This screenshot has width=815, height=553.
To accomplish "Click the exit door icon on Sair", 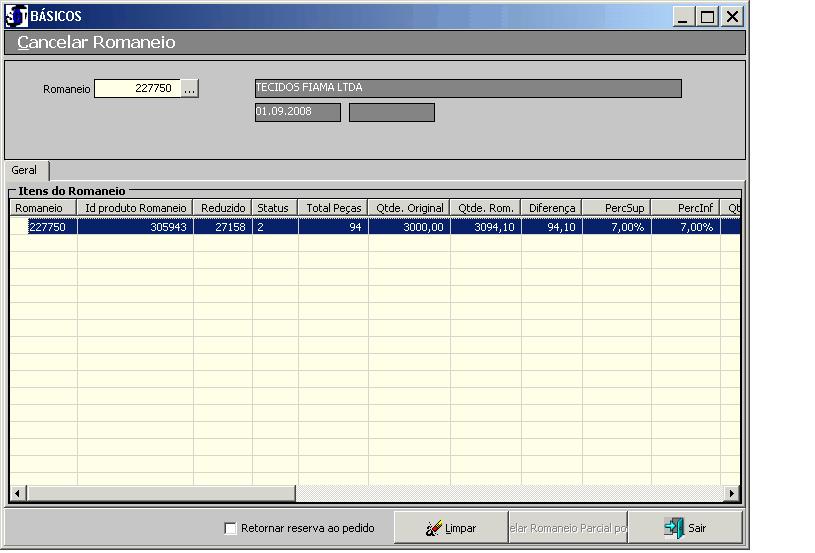I will (675, 528).
